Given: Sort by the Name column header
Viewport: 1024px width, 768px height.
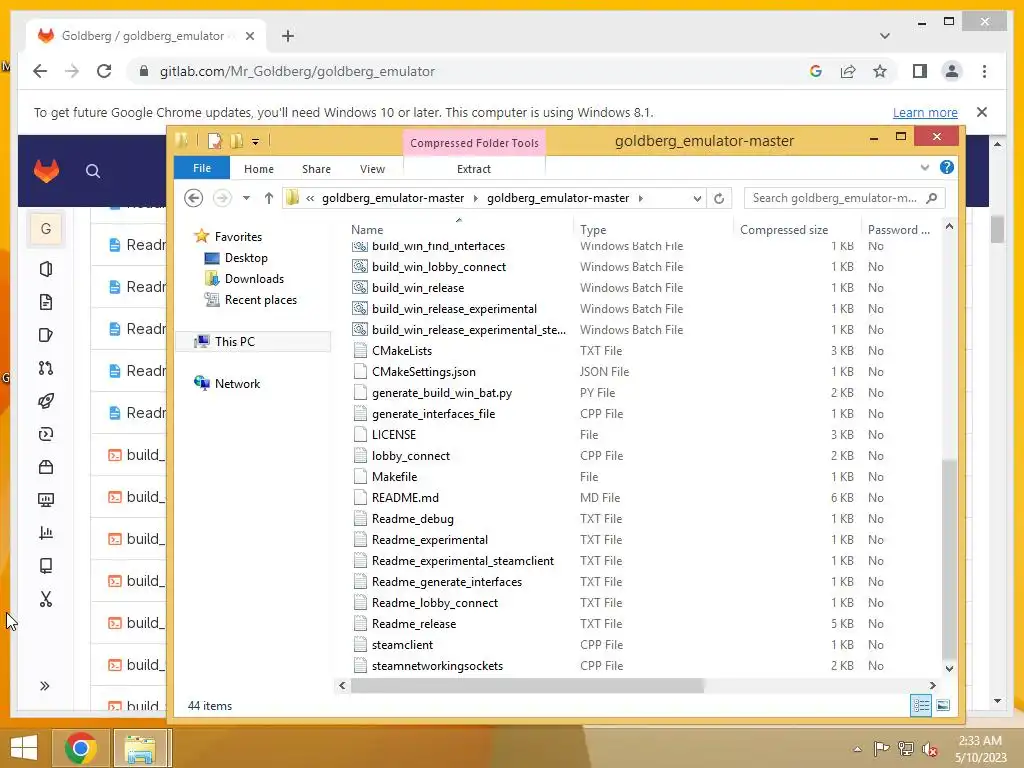Looking at the screenshot, I should [x=367, y=230].
